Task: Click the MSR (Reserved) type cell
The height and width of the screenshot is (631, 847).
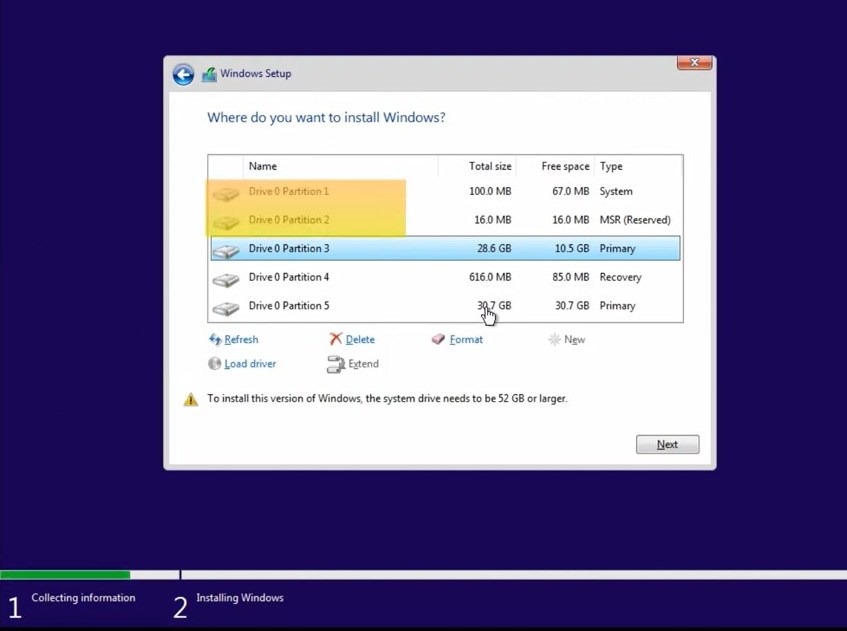Action: [x=635, y=220]
